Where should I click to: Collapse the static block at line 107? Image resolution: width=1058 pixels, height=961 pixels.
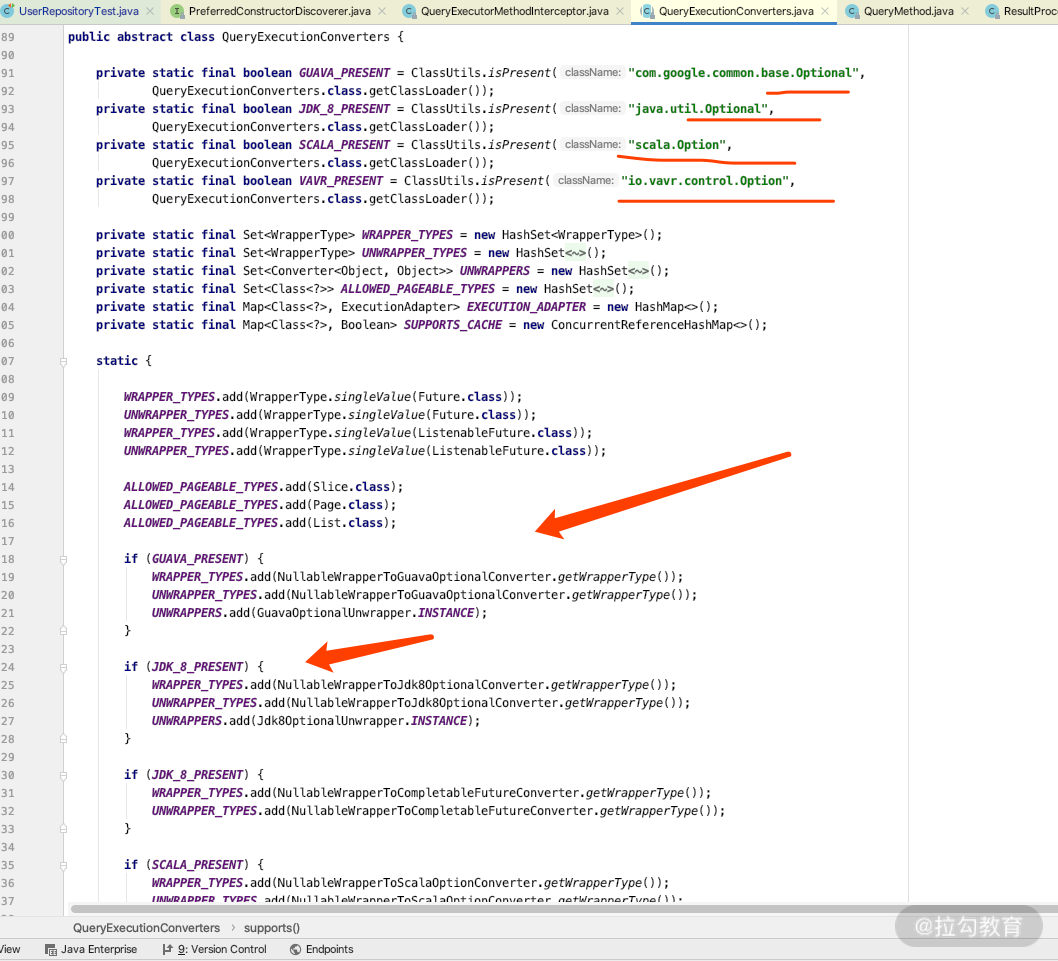click(x=63, y=362)
